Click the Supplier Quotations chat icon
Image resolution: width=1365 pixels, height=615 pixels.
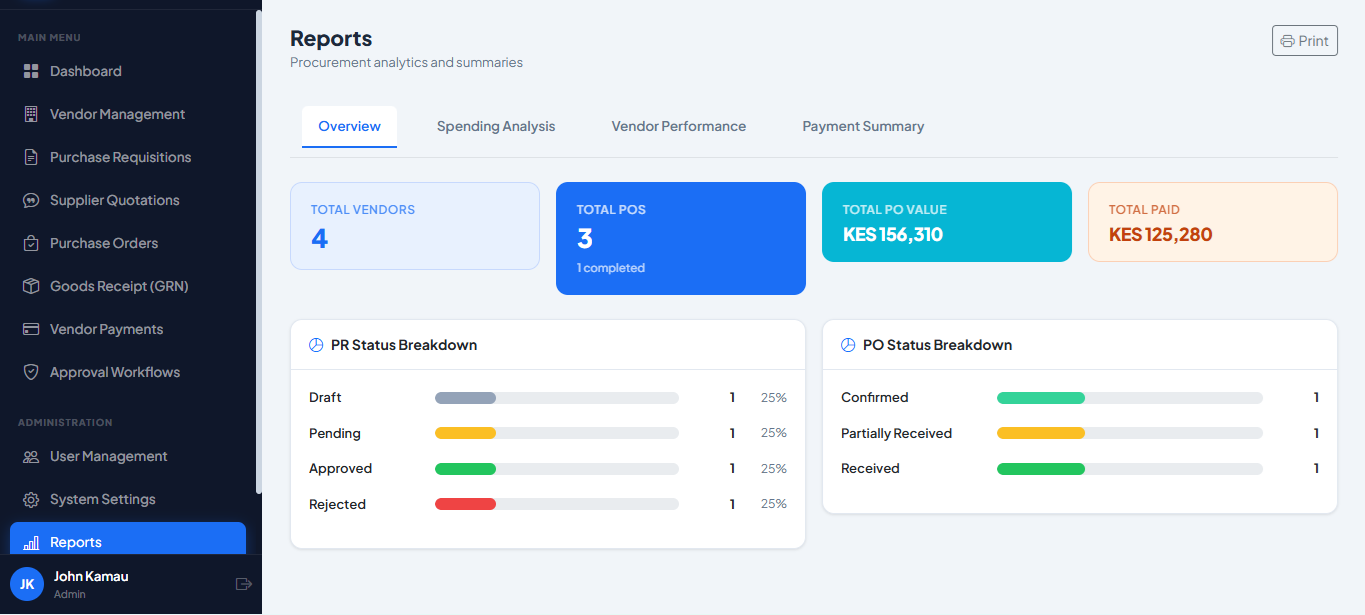coord(30,201)
